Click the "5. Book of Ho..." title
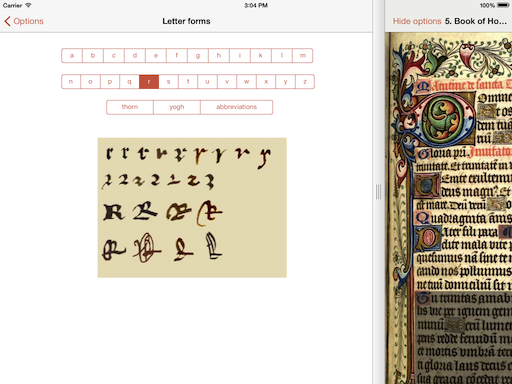The width and height of the screenshot is (512, 384). [x=476, y=21]
